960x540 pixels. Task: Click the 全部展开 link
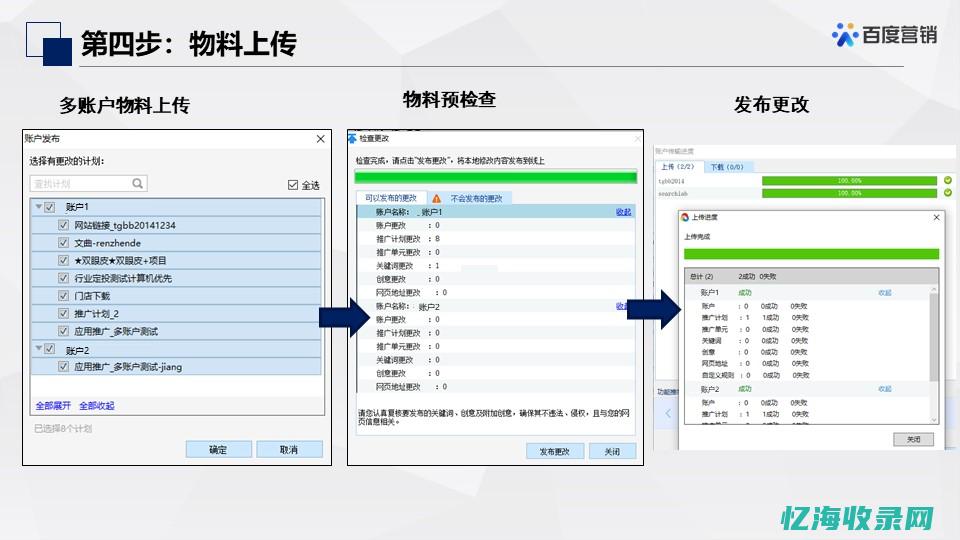pos(54,406)
